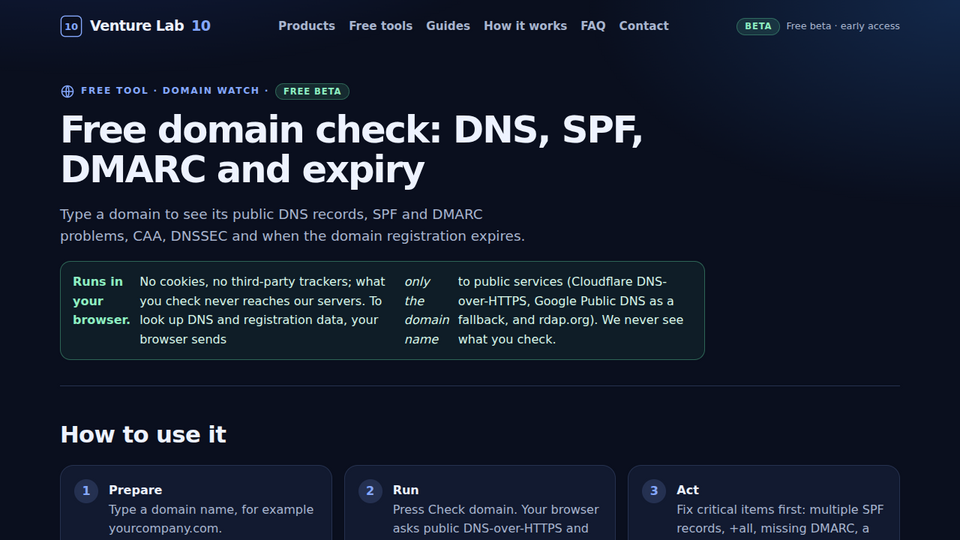Click the BETA badge in header

[x=758, y=26]
